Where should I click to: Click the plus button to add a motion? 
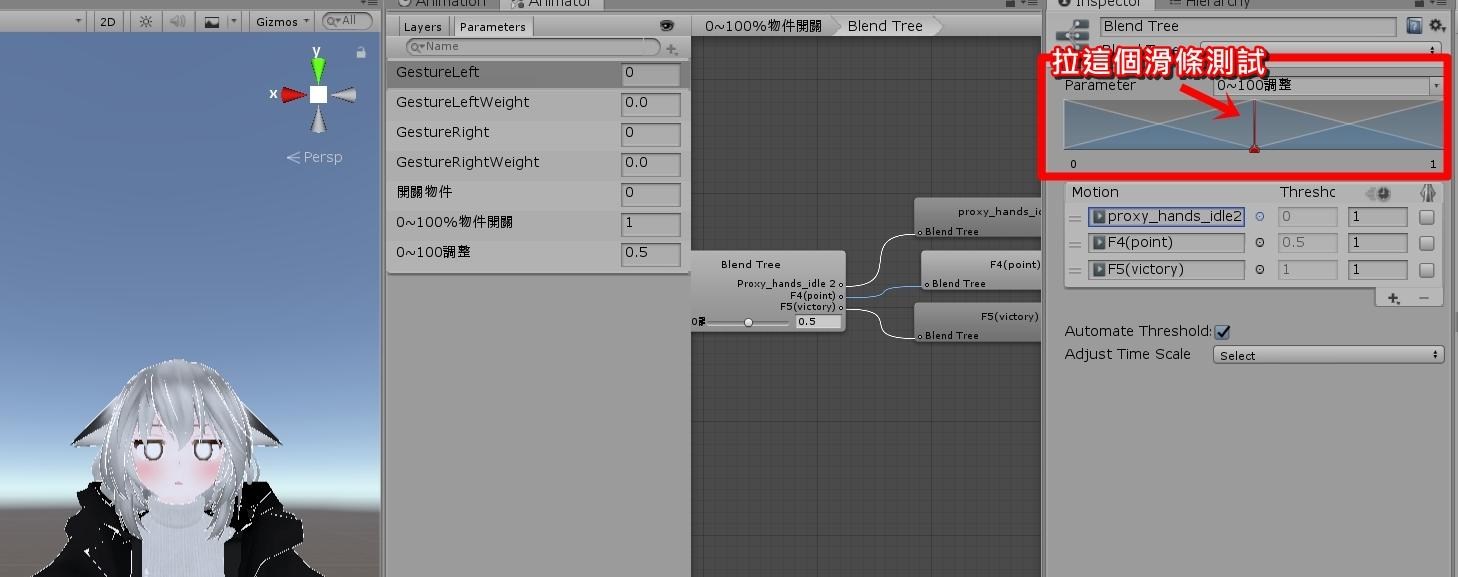(1393, 297)
